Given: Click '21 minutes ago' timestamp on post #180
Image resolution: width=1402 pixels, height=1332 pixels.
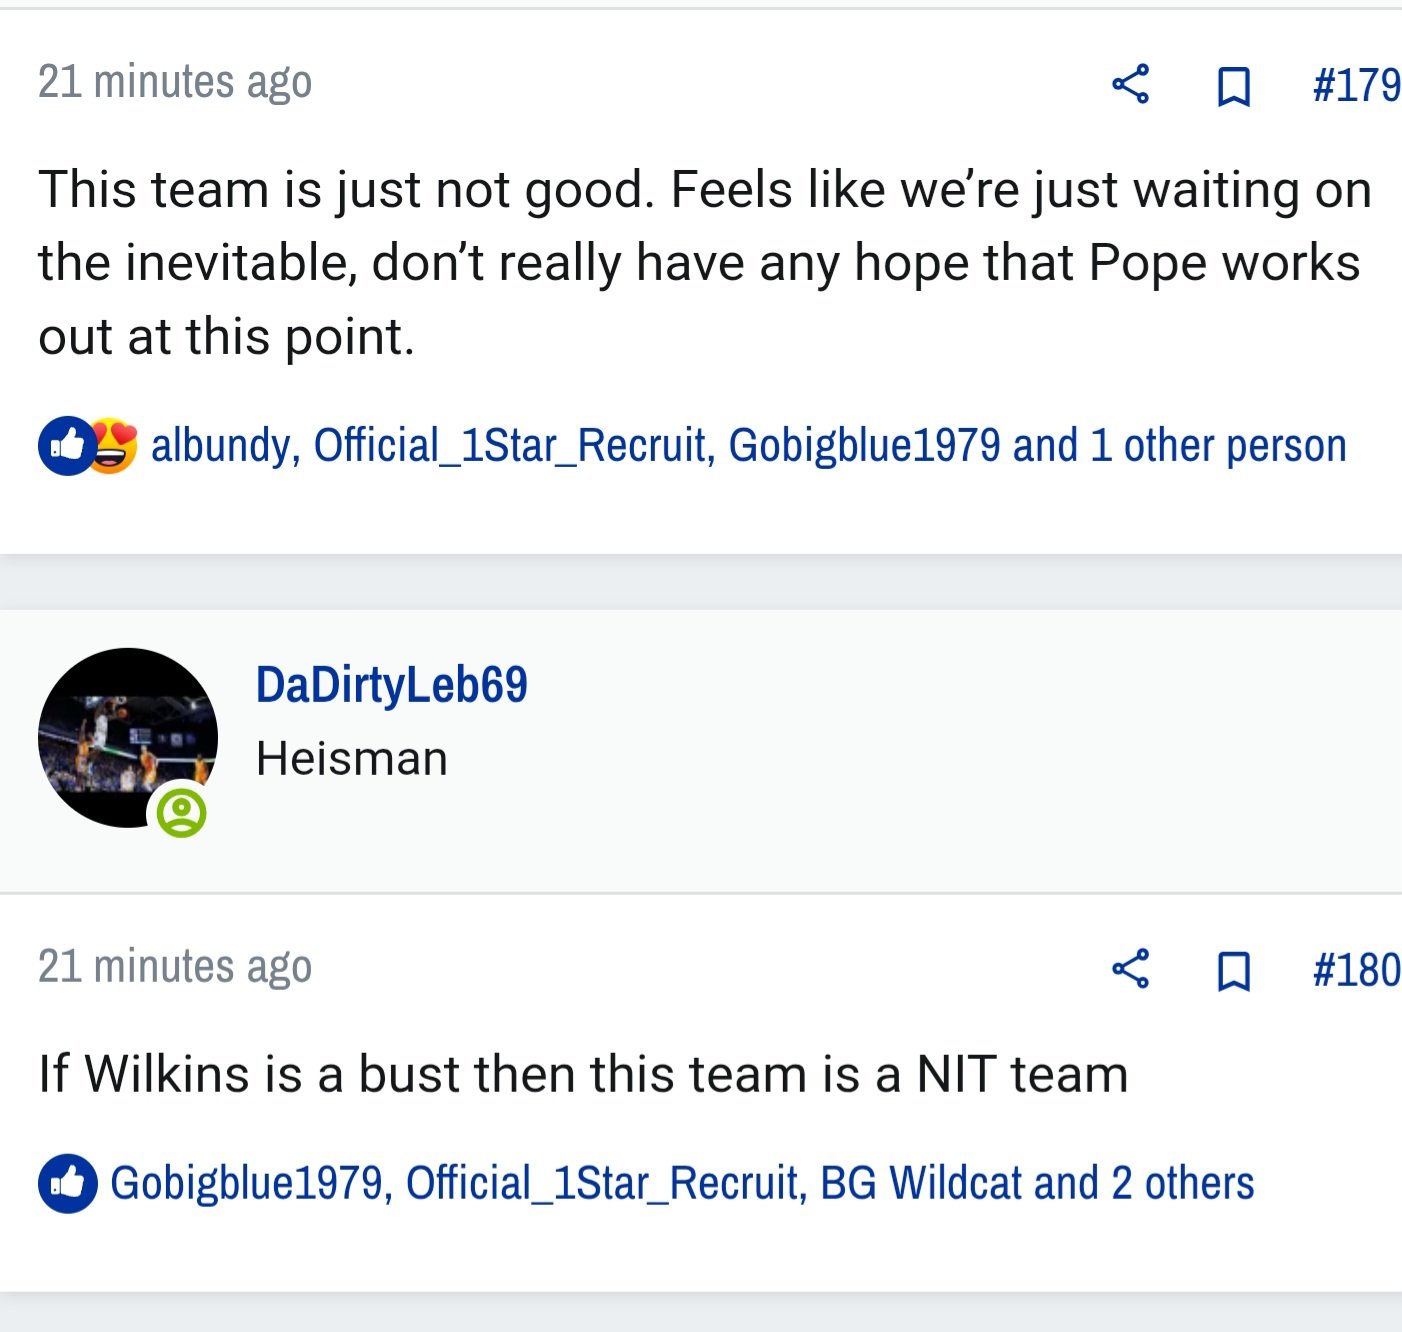Looking at the screenshot, I should click(x=175, y=967).
